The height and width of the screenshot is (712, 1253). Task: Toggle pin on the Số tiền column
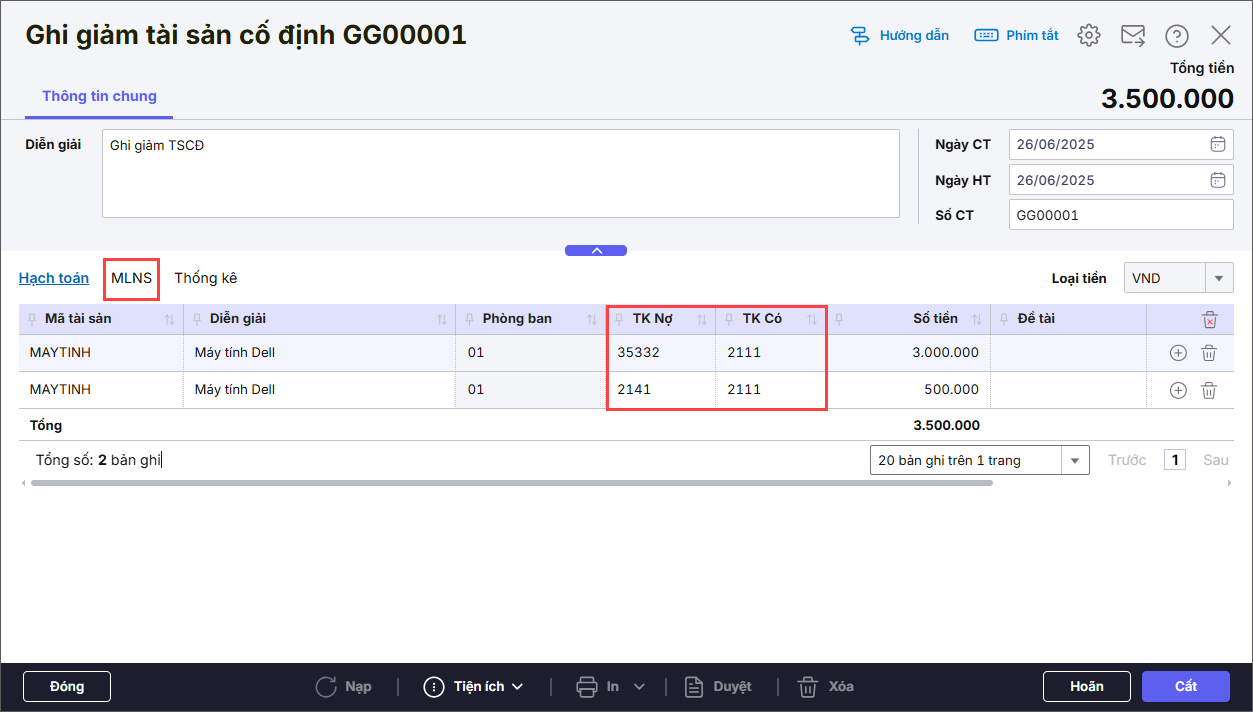point(839,319)
